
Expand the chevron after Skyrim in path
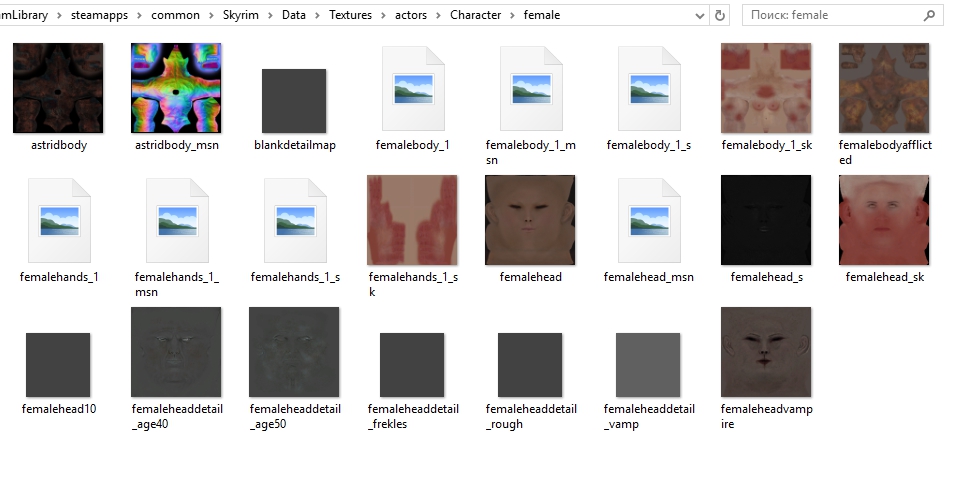point(270,16)
